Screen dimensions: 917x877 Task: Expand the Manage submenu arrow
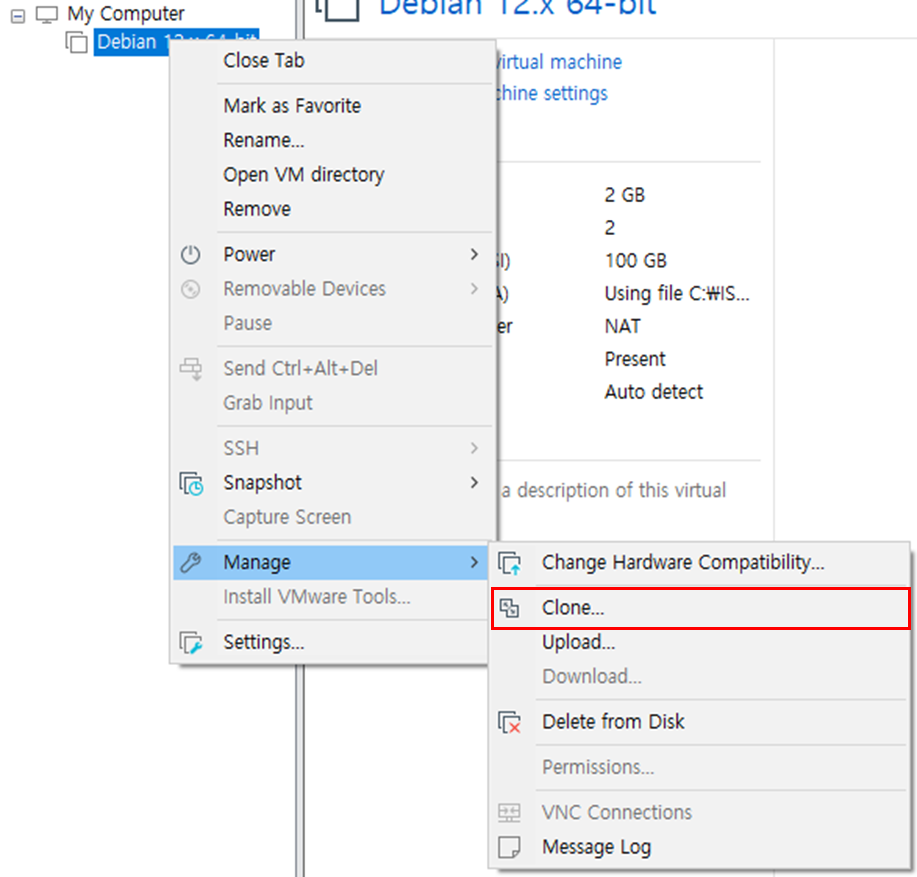pyautogui.click(x=474, y=562)
